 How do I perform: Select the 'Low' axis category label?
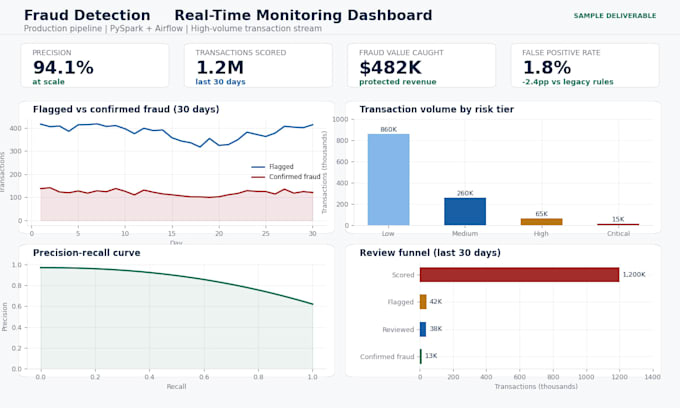point(388,233)
